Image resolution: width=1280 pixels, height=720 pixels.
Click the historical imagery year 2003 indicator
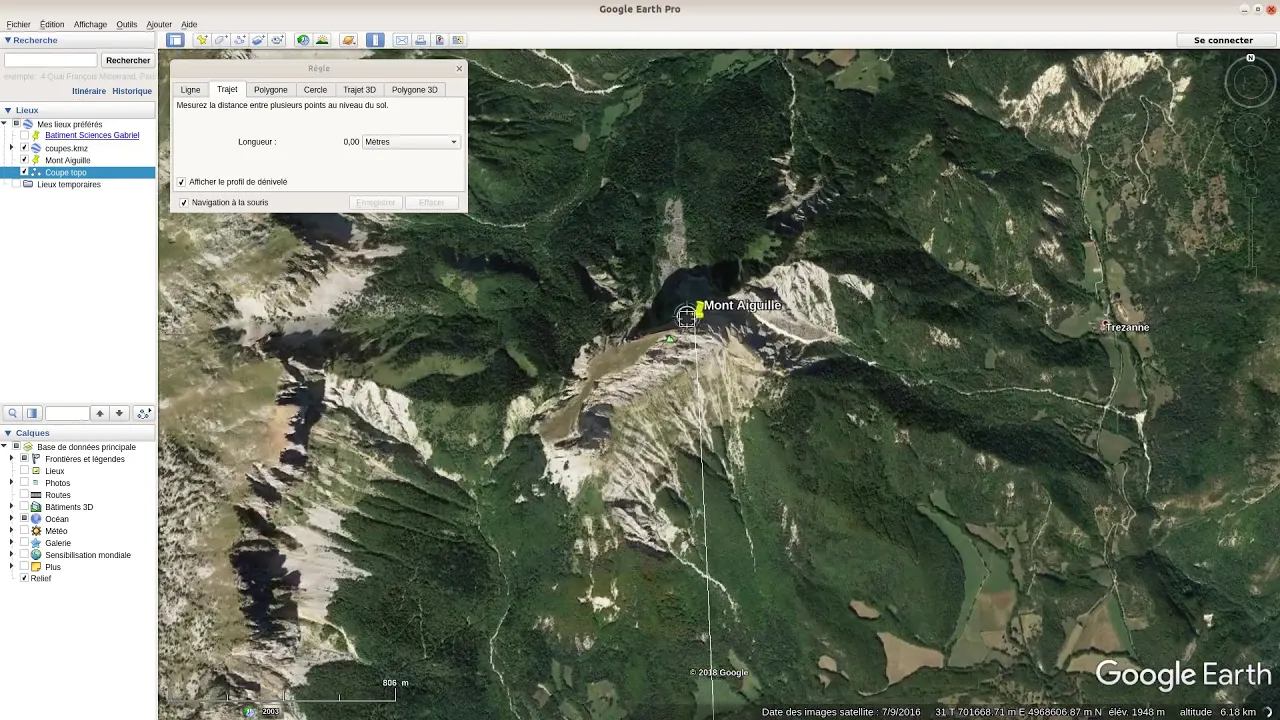(x=270, y=711)
